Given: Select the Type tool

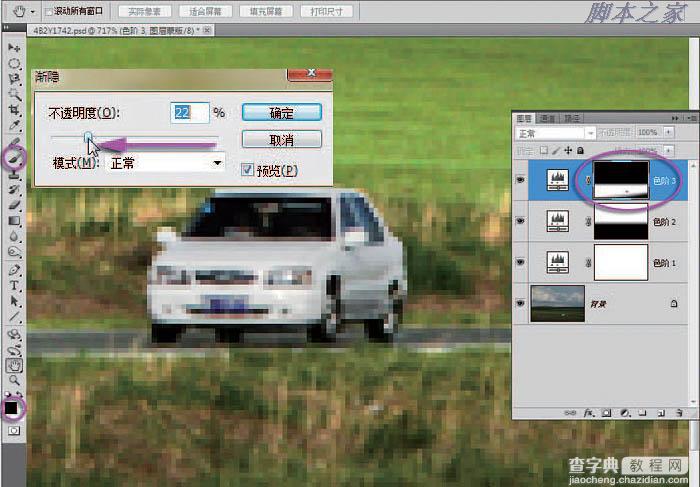Looking at the screenshot, I should [x=14, y=285].
